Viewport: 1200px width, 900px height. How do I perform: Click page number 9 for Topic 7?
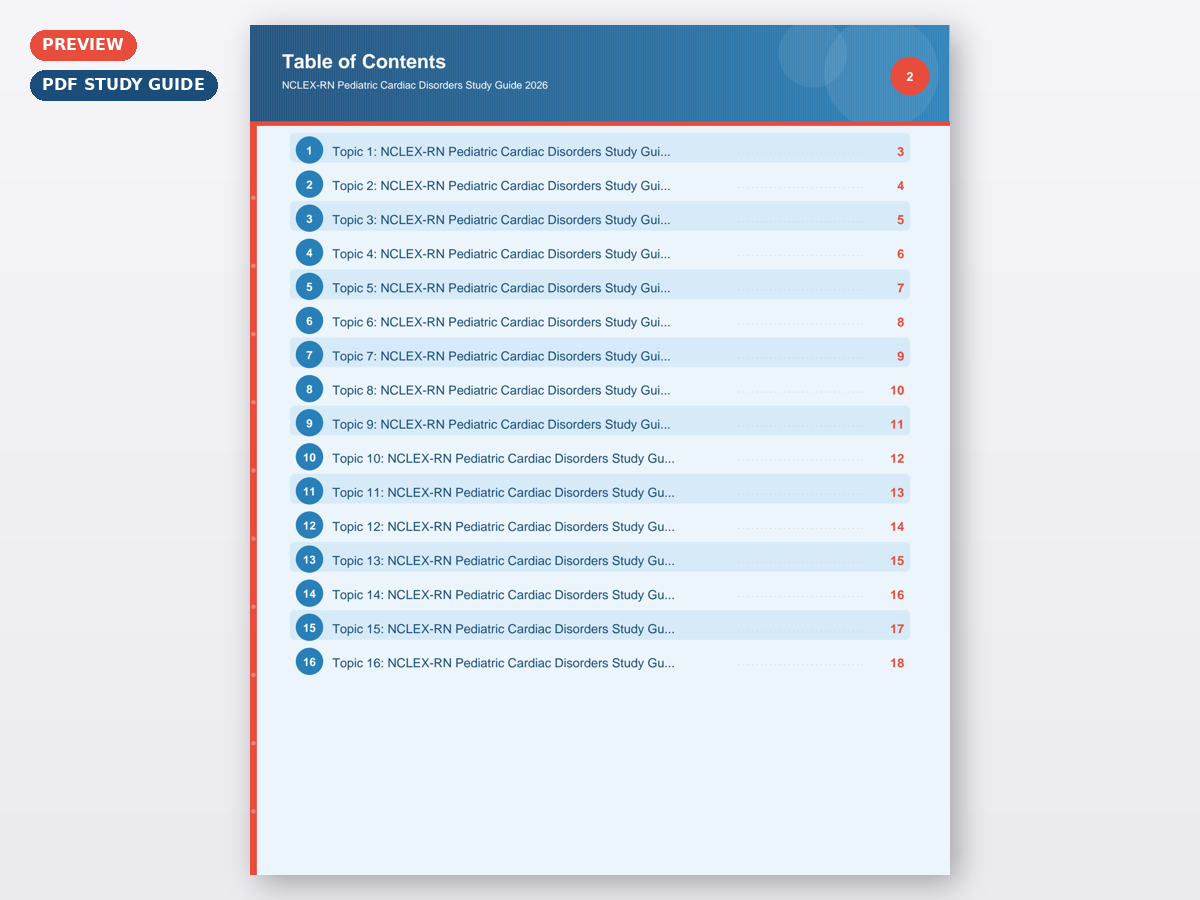tap(900, 356)
